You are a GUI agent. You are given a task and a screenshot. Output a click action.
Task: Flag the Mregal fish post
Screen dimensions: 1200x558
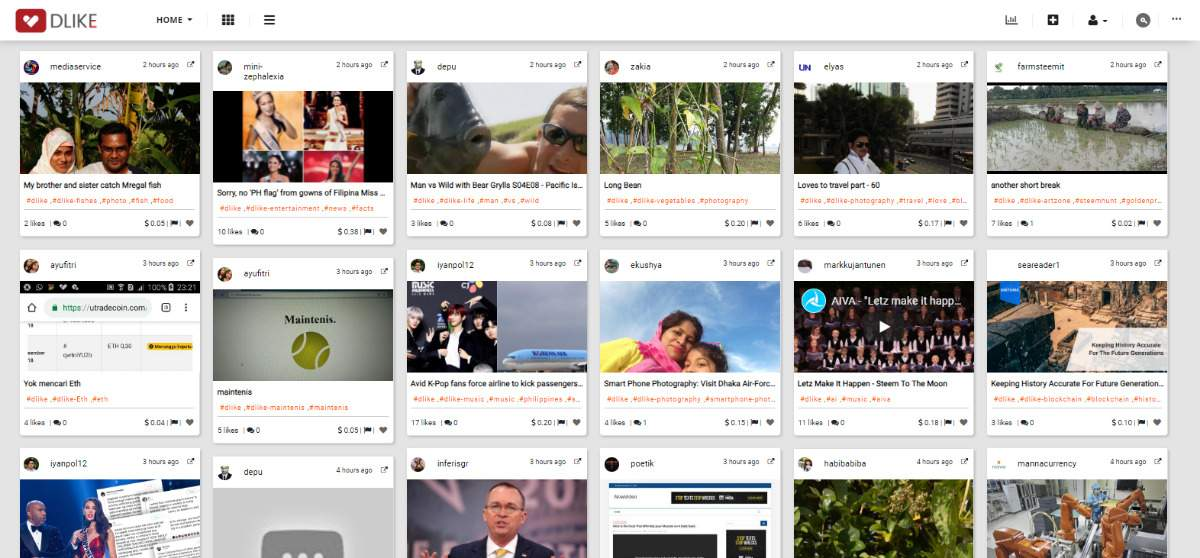[x=176, y=224]
